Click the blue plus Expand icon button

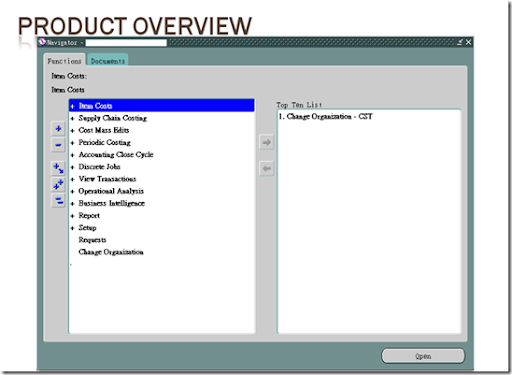click(x=58, y=128)
